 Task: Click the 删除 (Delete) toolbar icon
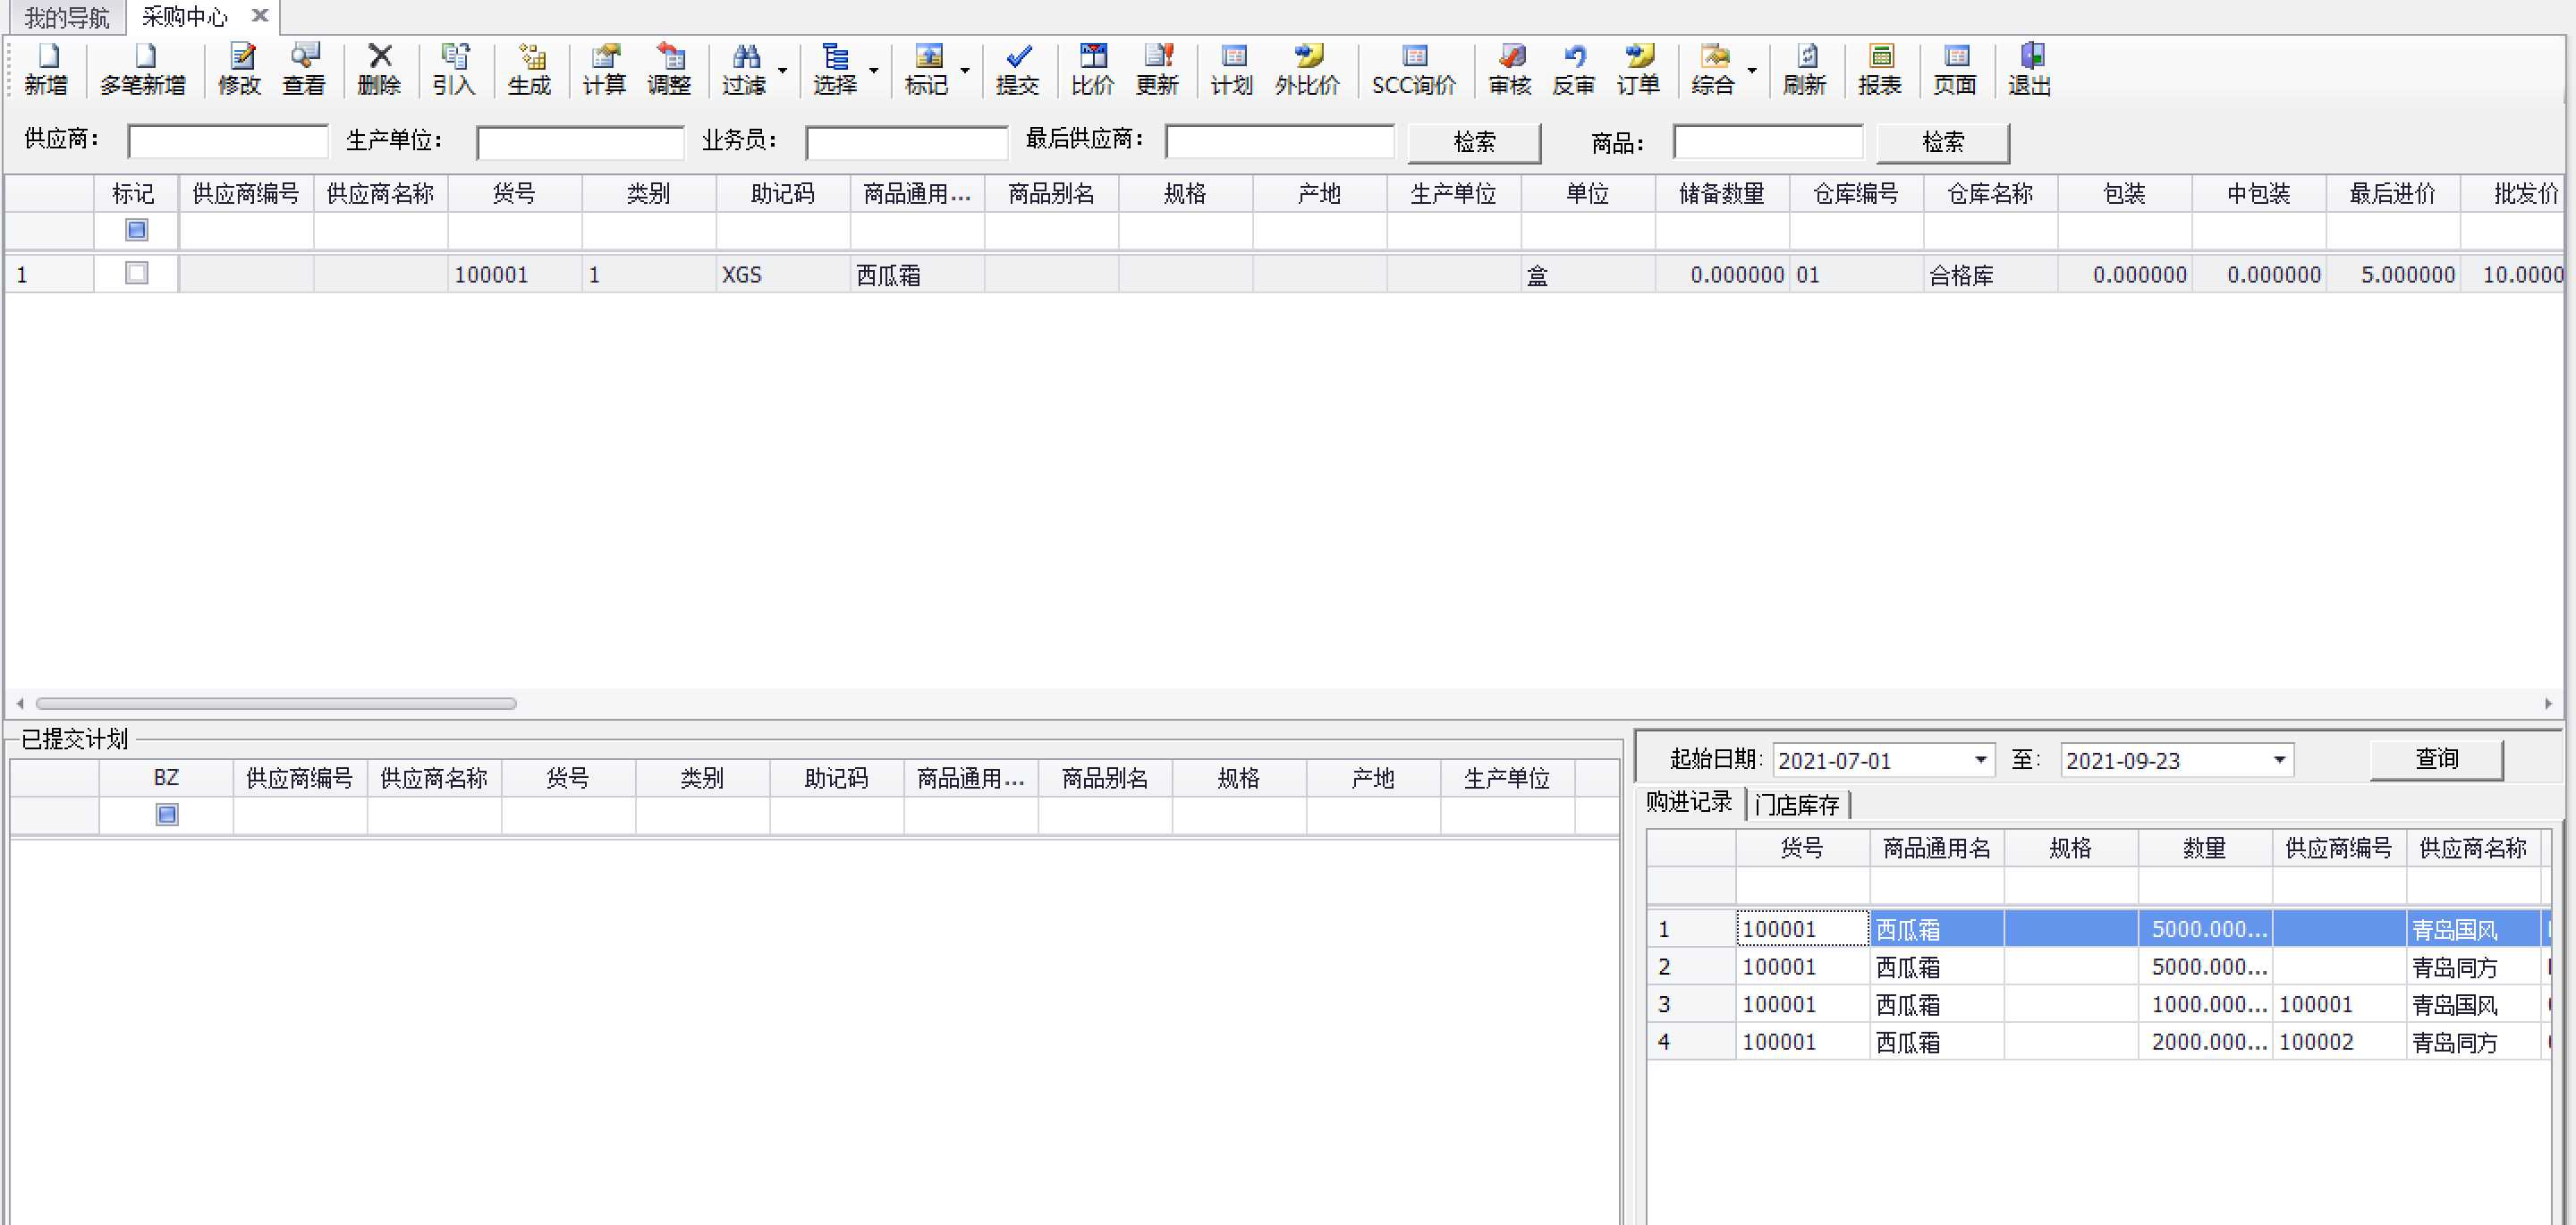379,69
